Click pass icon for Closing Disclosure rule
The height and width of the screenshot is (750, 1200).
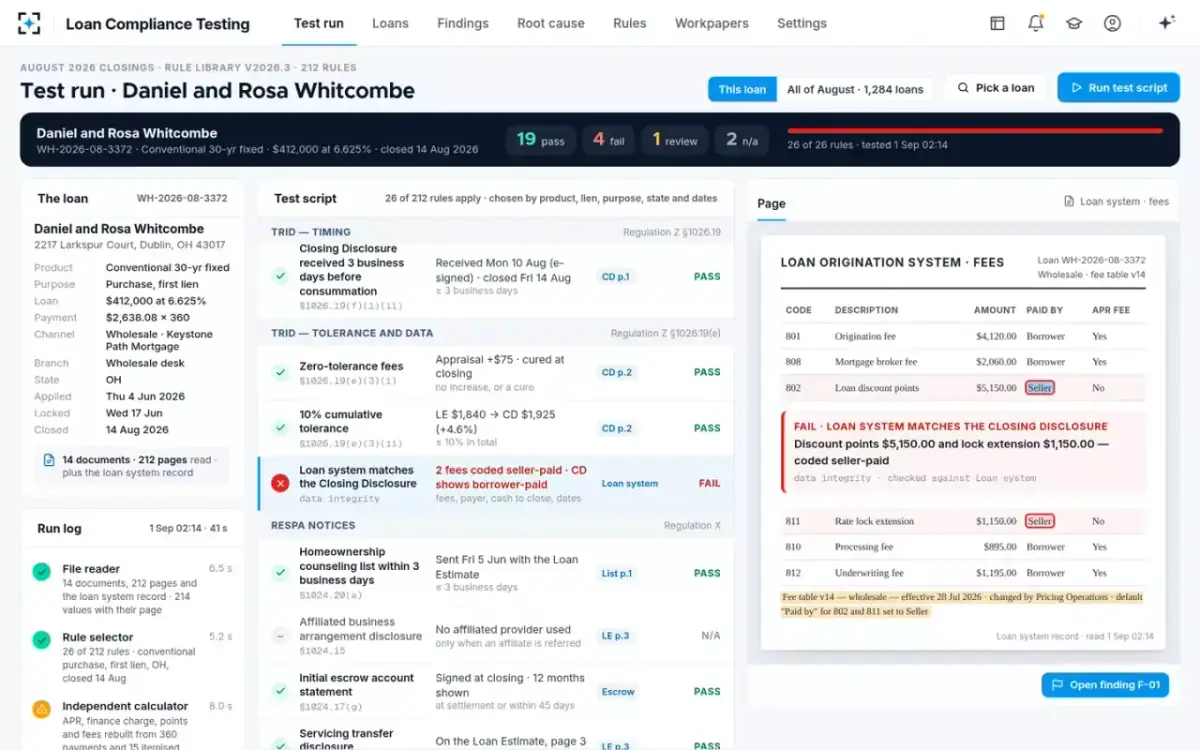(x=280, y=276)
